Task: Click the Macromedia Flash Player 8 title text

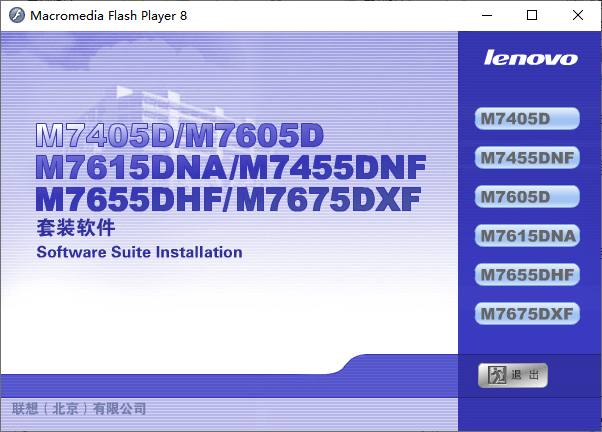Action: point(108,16)
